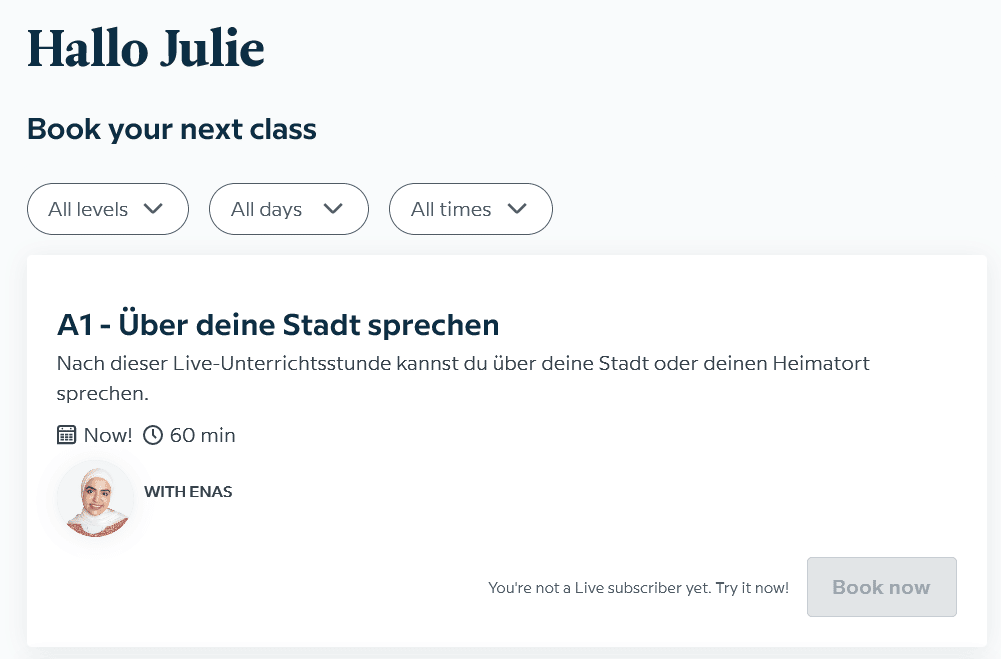Click the 'Hallo Julie' greeting heading
The height and width of the screenshot is (659, 1001).
(146, 49)
